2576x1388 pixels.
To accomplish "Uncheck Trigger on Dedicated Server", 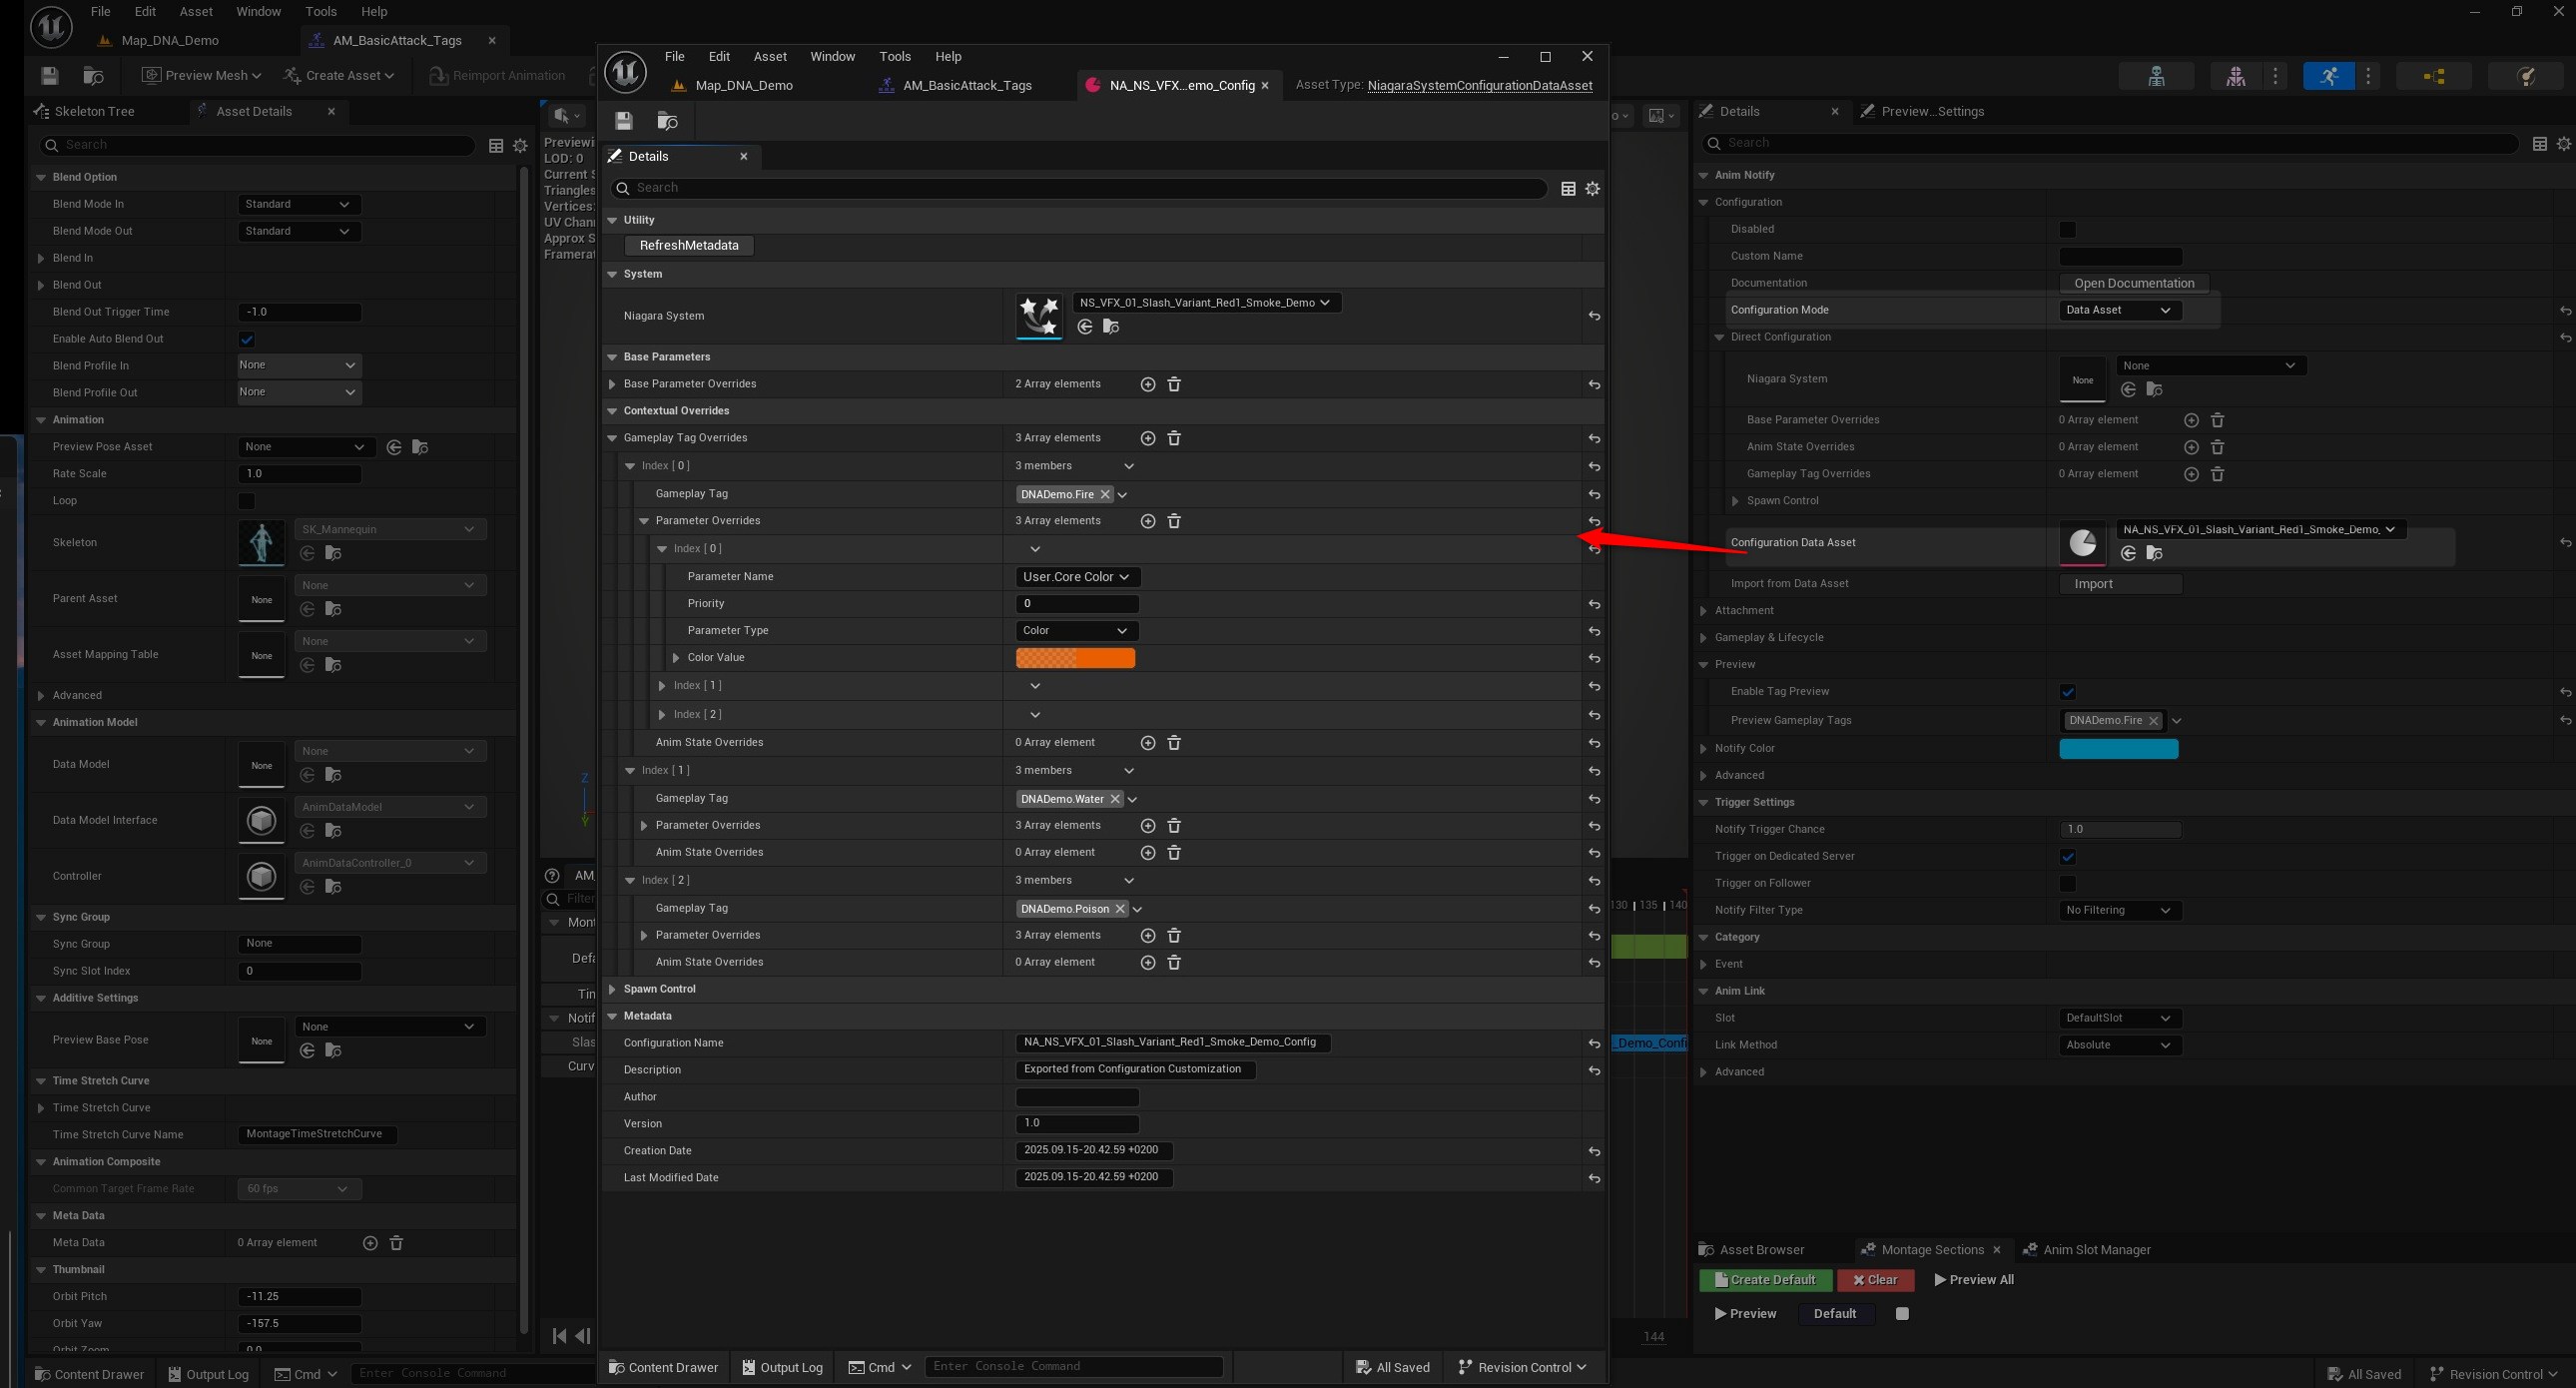I will 2067,857.
